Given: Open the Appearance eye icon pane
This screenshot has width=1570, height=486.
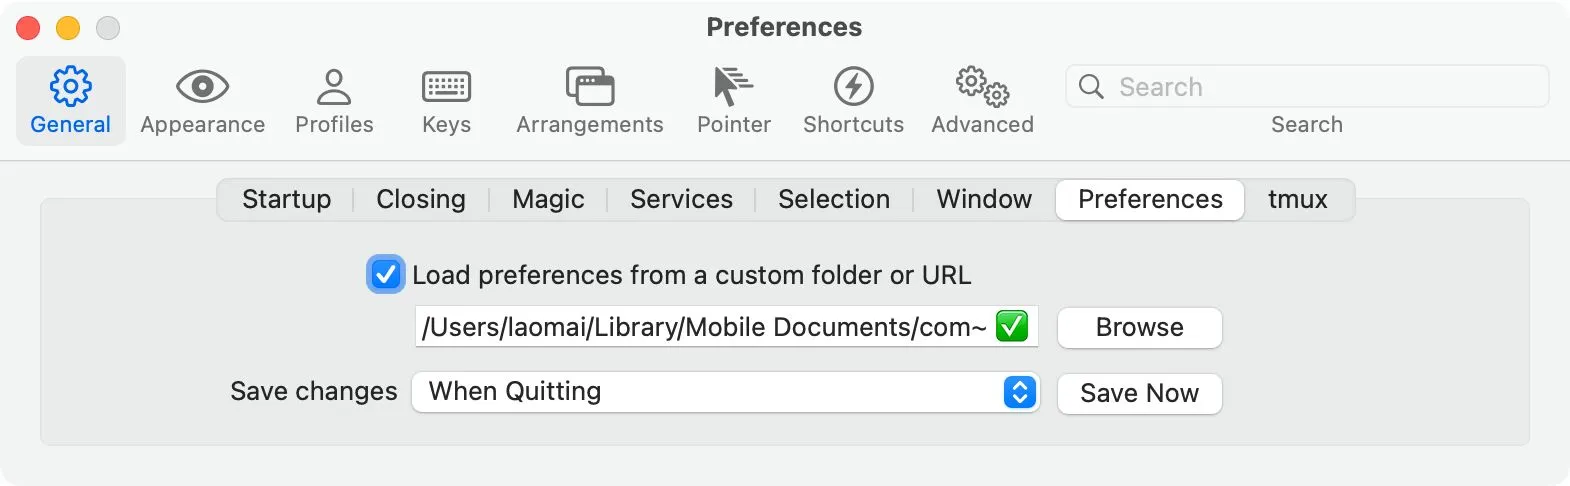Looking at the screenshot, I should [202, 87].
